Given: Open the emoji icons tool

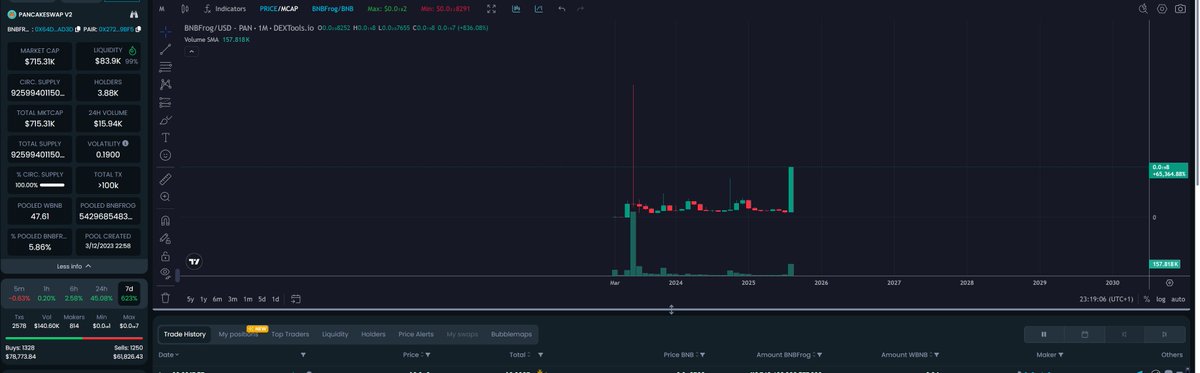Looking at the screenshot, I should tap(165, 155).
